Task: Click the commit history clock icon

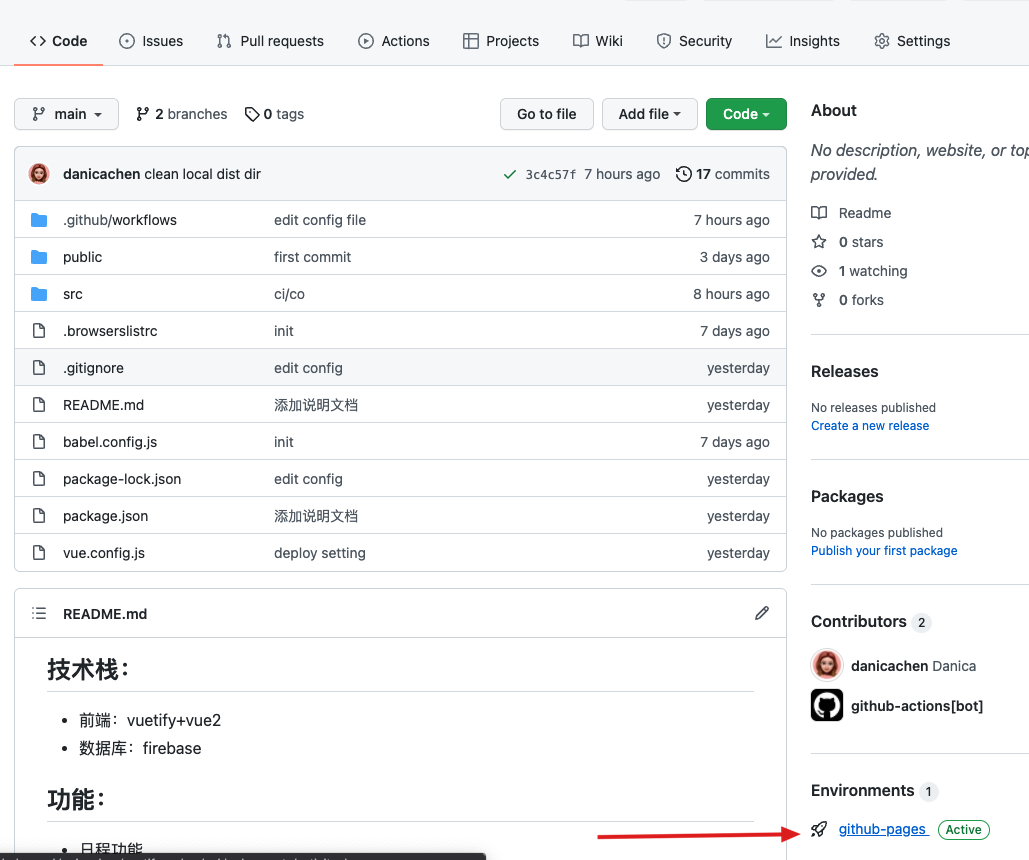Action: pyautogui.click(x=684, y=174)
